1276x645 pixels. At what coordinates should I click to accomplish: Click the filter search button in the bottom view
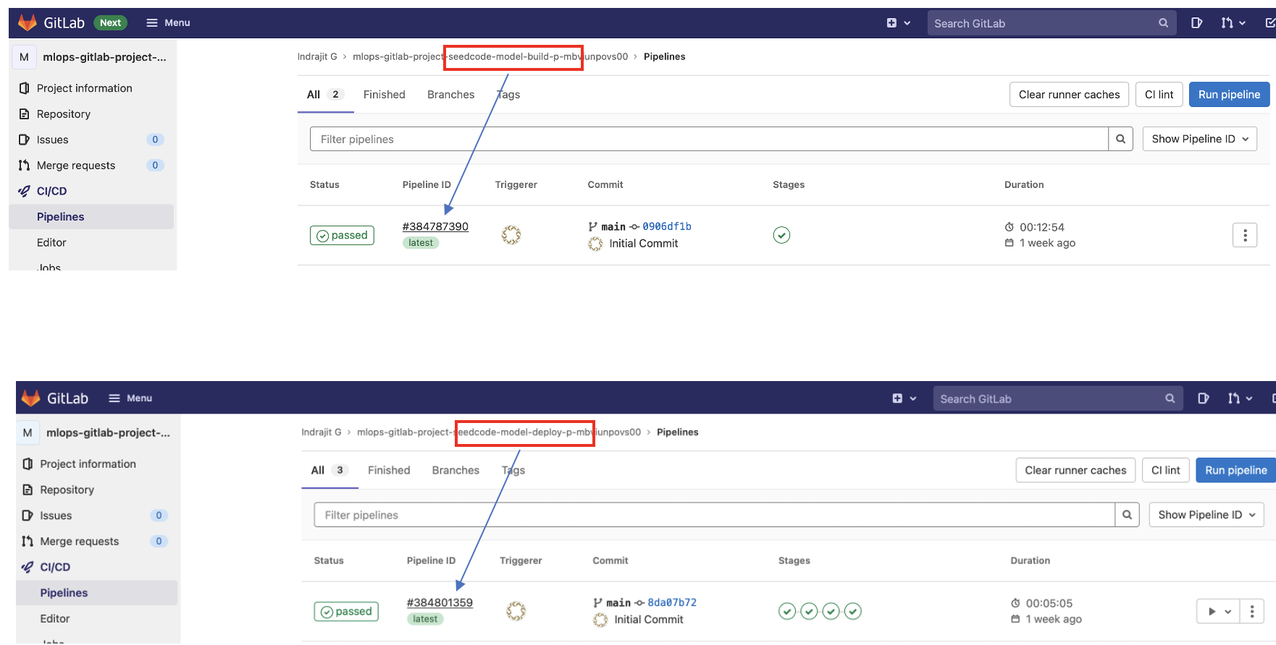pyautogui.click(x=1127, y=515)
